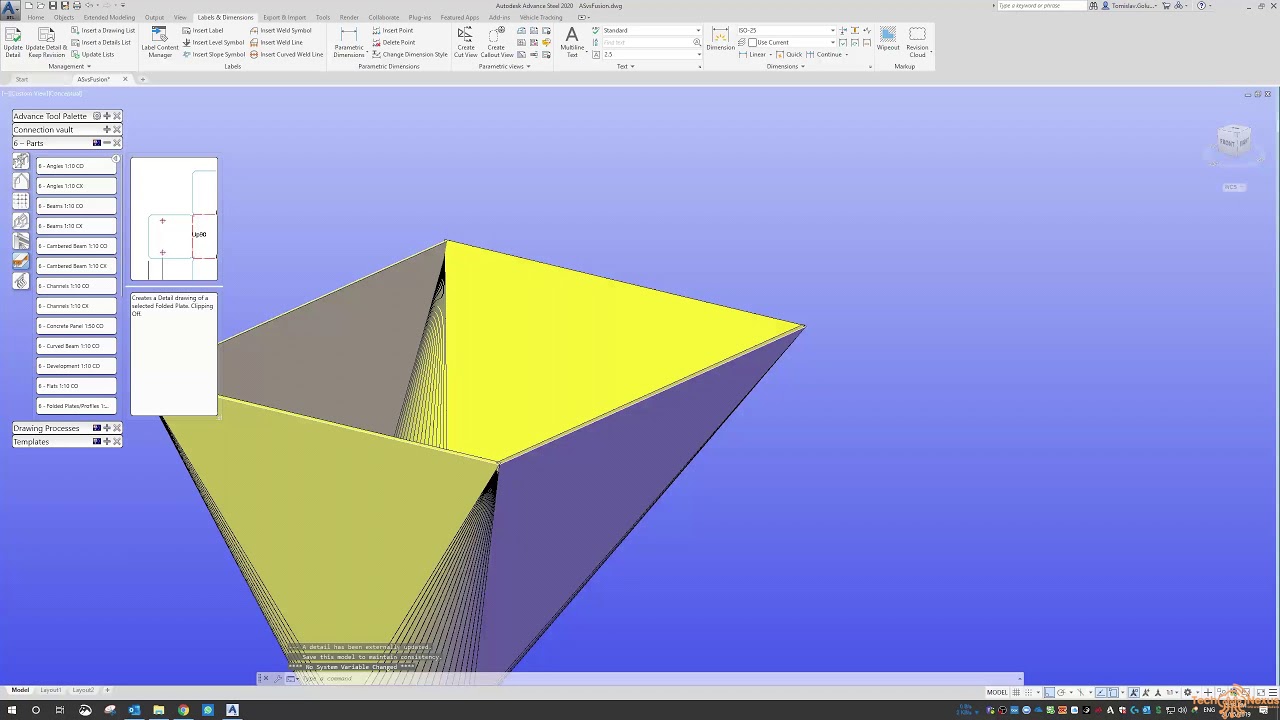Select the highlighted orange palette category icon
The width and height of the screenshot is (1280, 720).
click(21, 261)
